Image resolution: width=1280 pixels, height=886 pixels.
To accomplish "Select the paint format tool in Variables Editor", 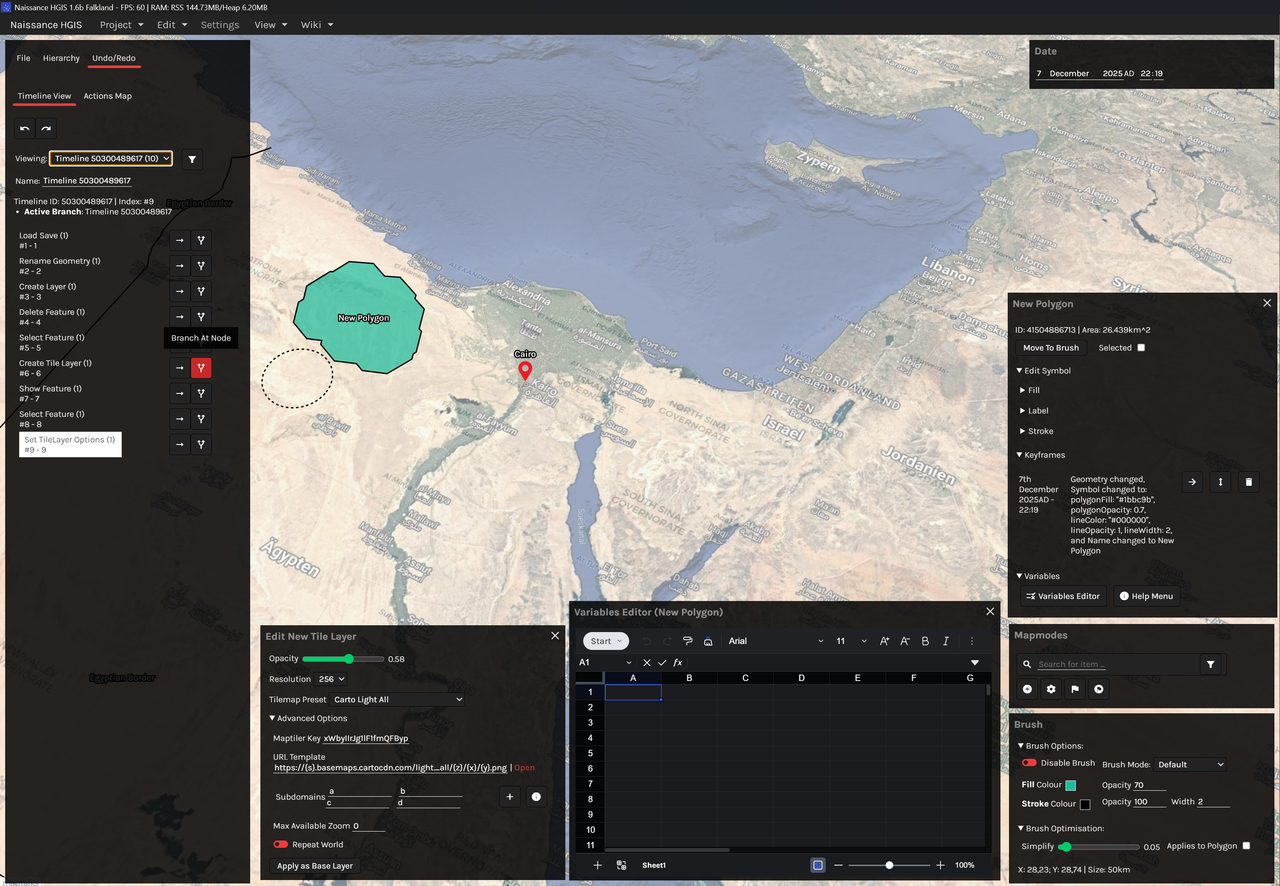I will 687,641.
